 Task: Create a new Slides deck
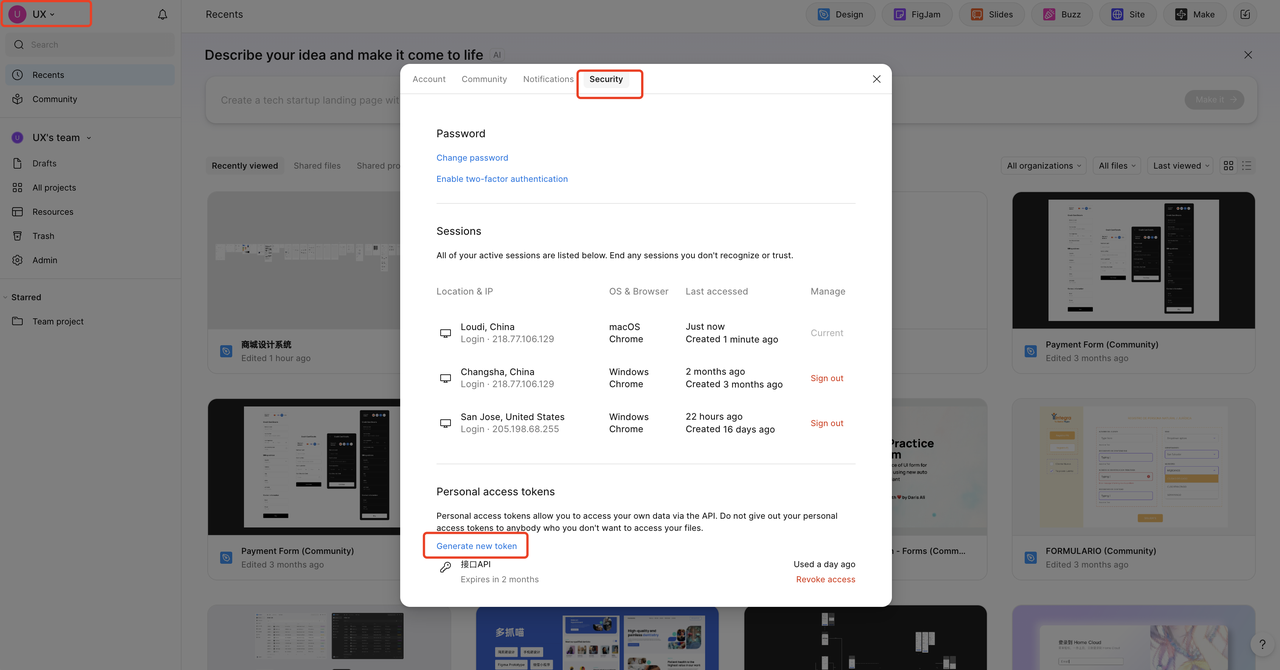992,15
